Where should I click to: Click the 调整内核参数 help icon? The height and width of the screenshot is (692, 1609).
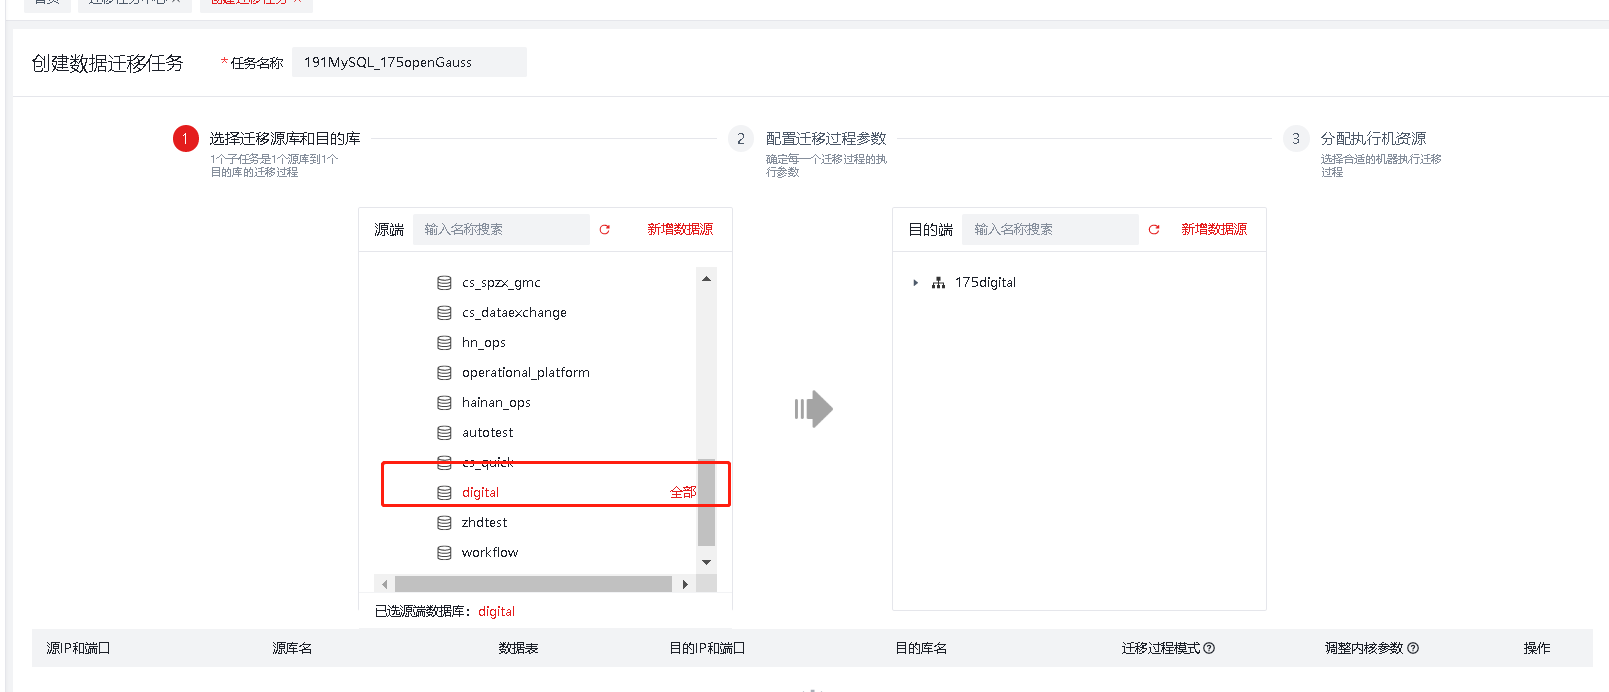[1413, 648]
